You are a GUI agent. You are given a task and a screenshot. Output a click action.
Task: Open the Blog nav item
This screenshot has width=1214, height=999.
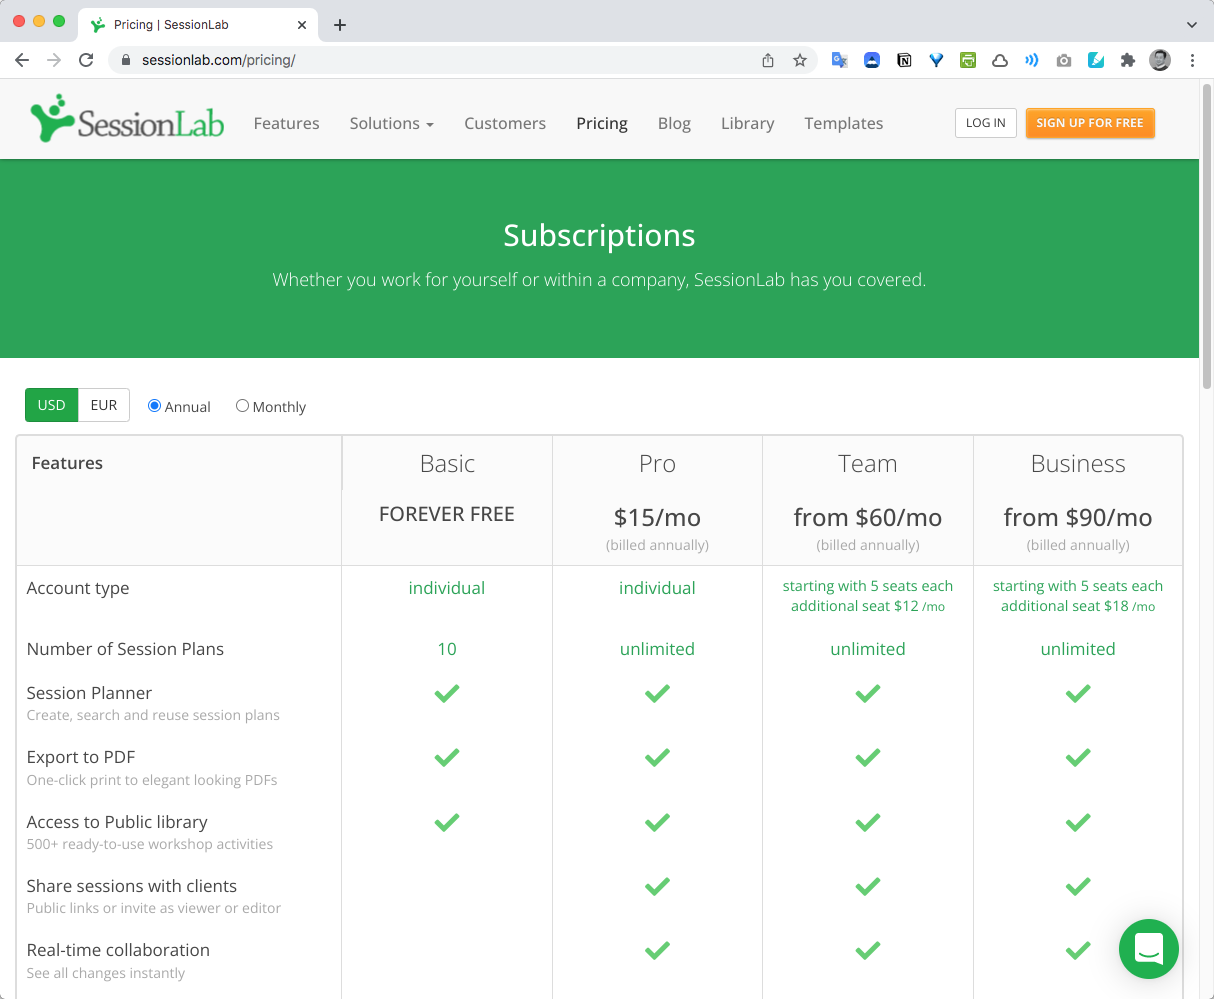(674, 123)
